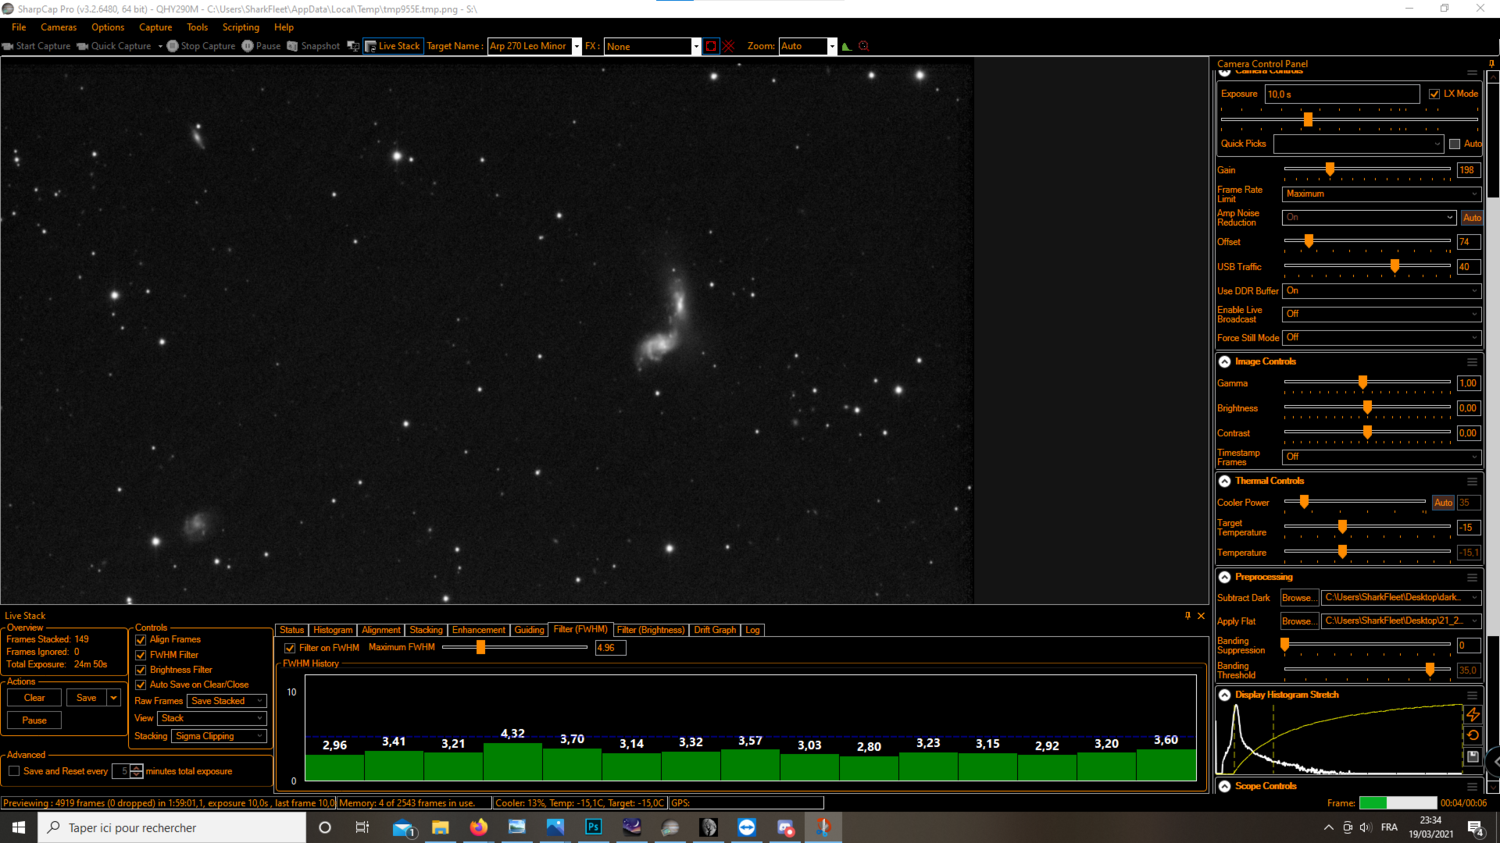Image resolution: width=1500 pixels, height=843 pixels.
Task: Click the Stop Capture toolbar button
Action: click(x=201, y=46)
